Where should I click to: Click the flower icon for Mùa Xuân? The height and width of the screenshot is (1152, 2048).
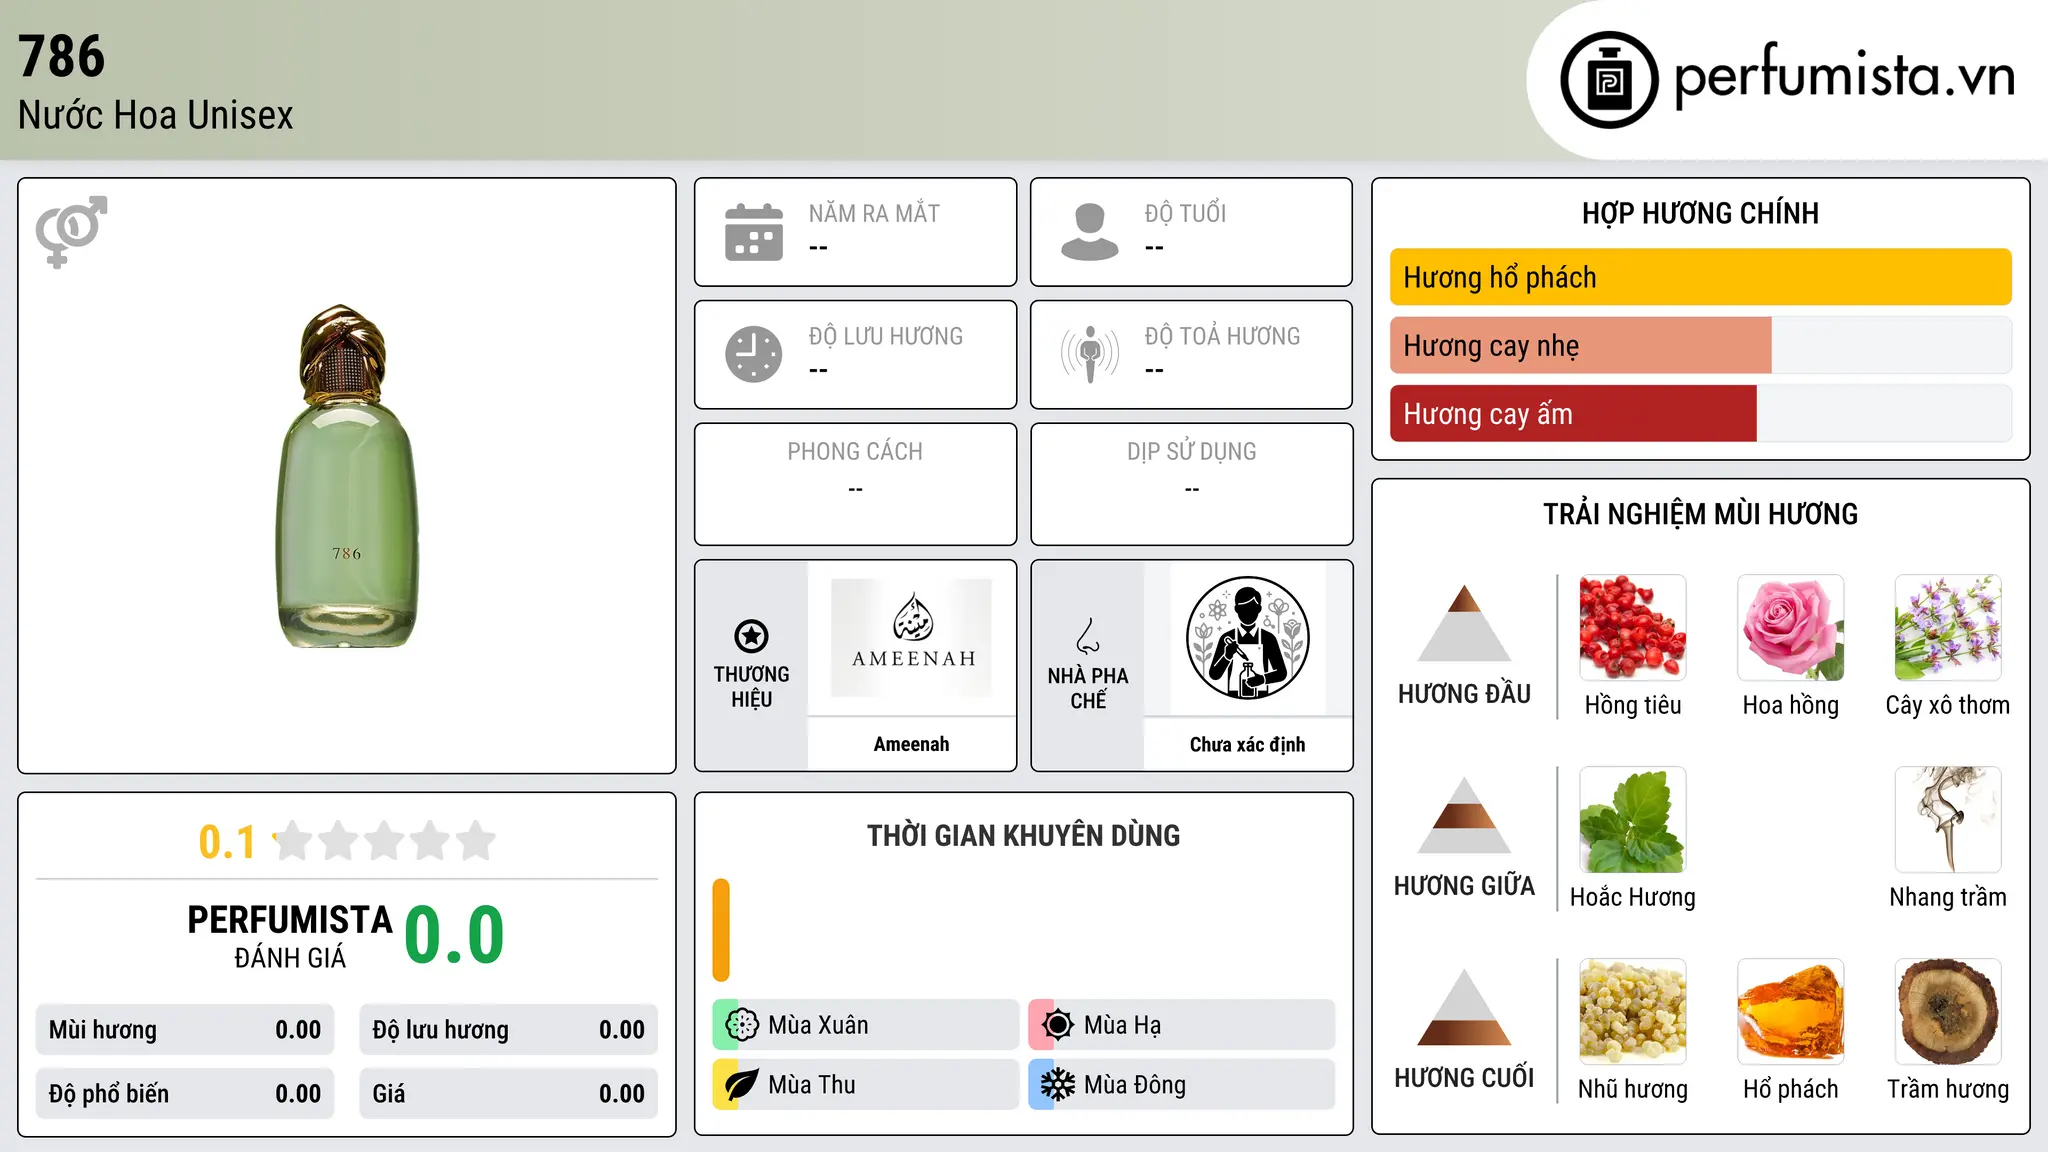tap(742, 1025)
